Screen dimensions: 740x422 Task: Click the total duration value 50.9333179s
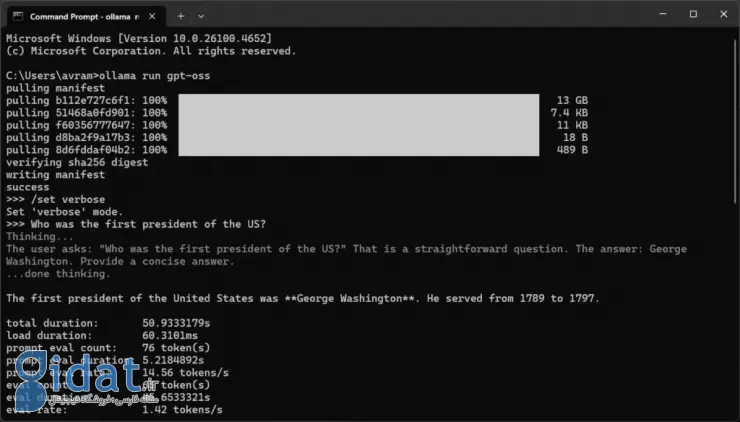(x=176, y=323)
